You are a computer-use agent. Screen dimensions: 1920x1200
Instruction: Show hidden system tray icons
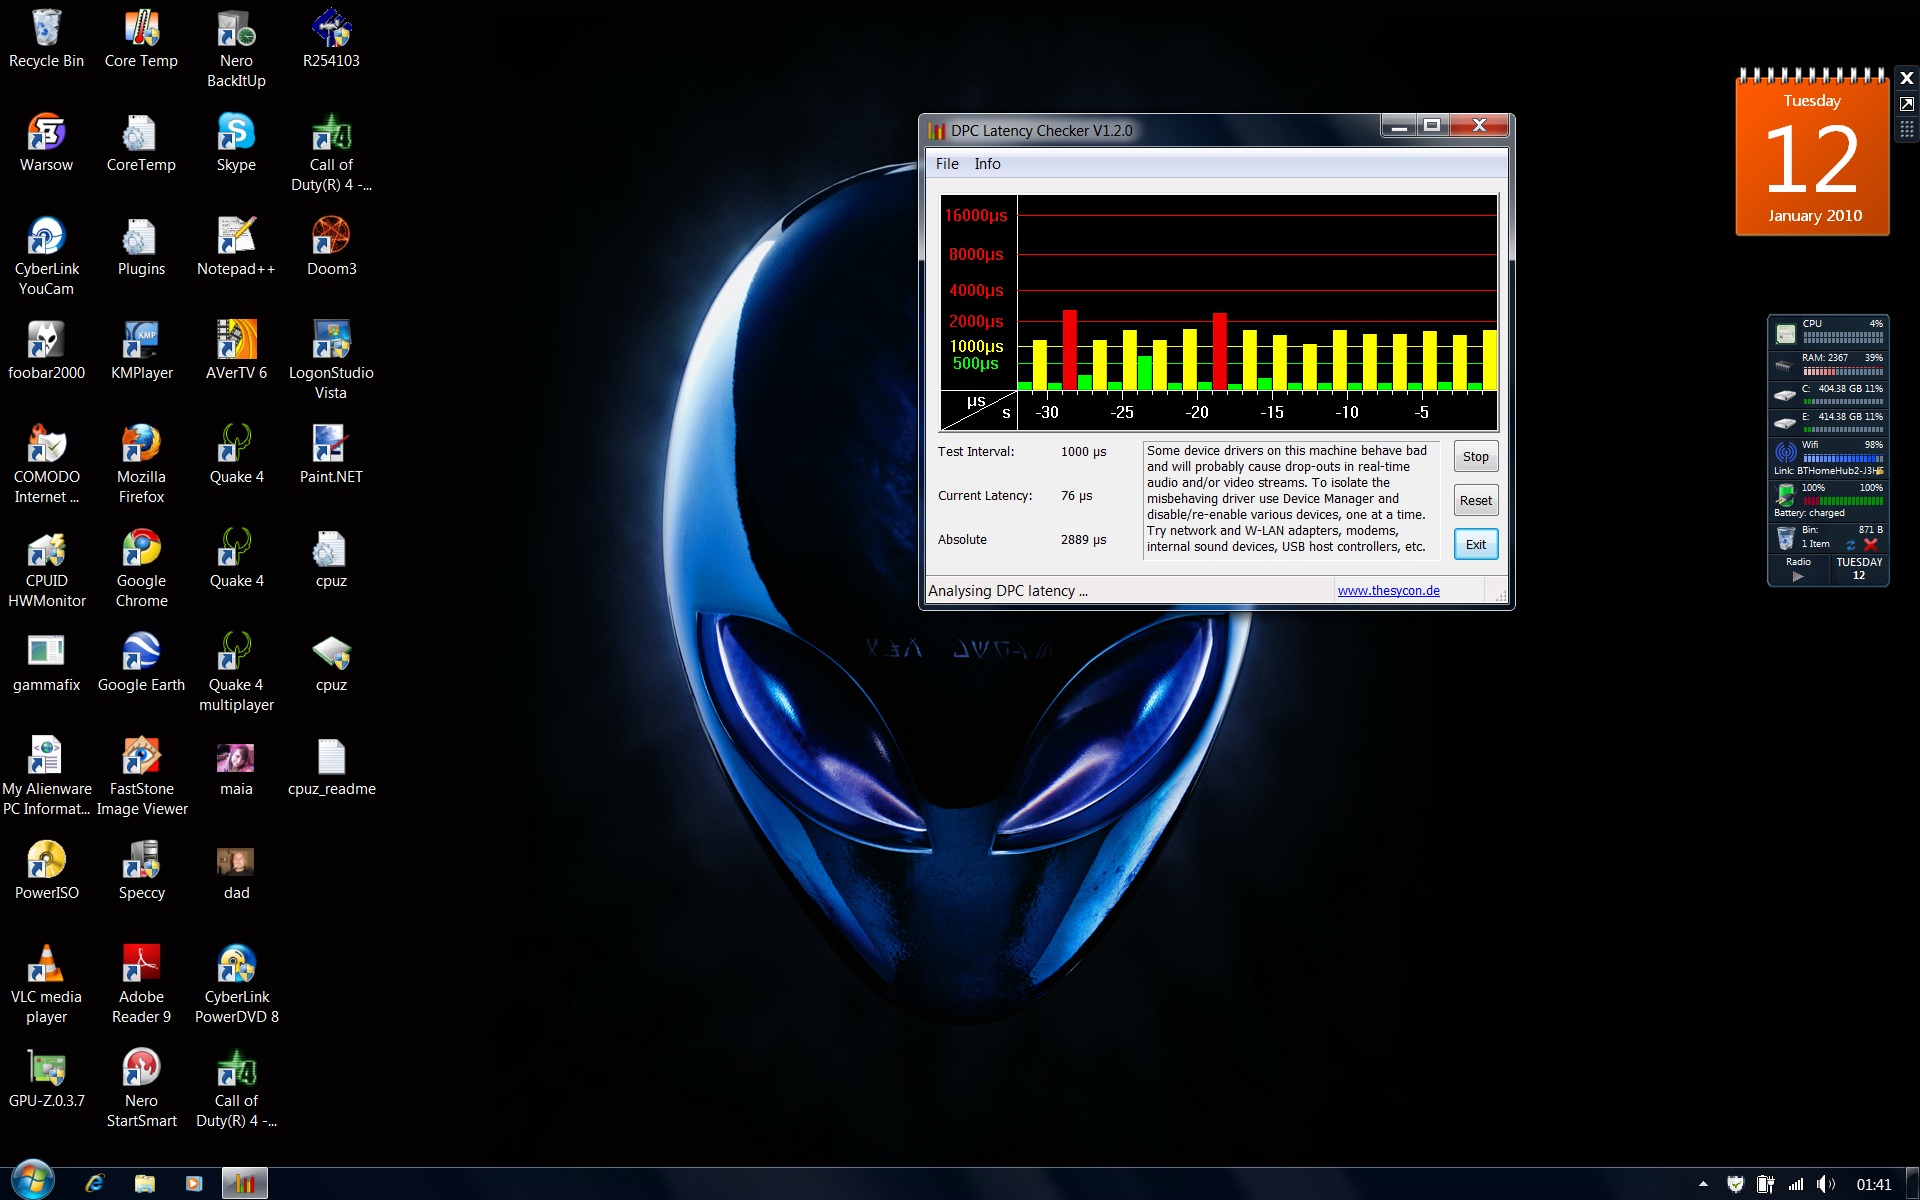(x=1703, y=1185)
